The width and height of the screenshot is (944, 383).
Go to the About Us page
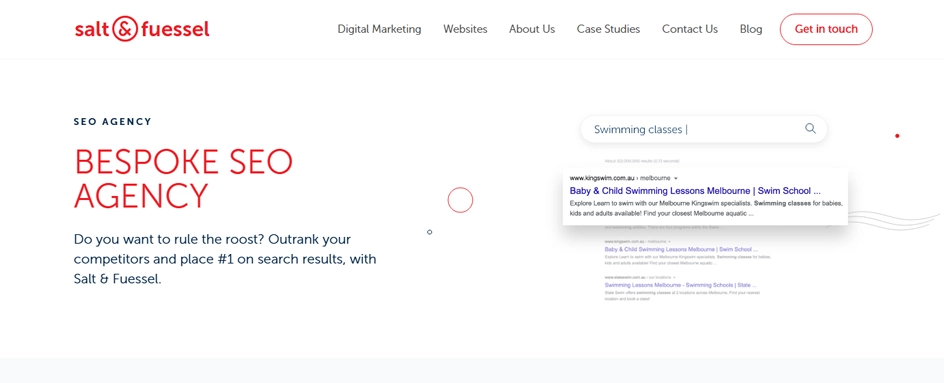pos(532,29)
